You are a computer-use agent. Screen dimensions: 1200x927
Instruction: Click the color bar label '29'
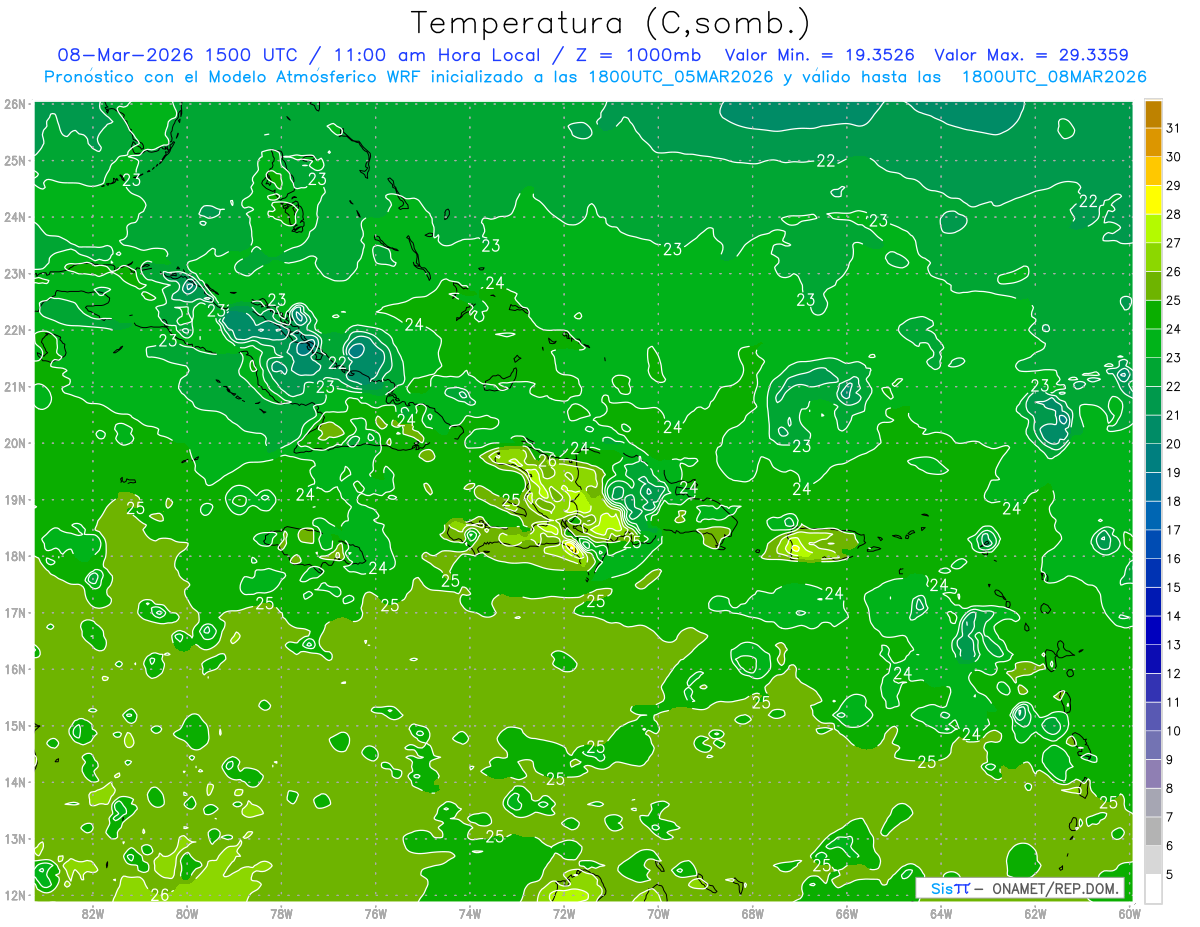(1174, 186)
